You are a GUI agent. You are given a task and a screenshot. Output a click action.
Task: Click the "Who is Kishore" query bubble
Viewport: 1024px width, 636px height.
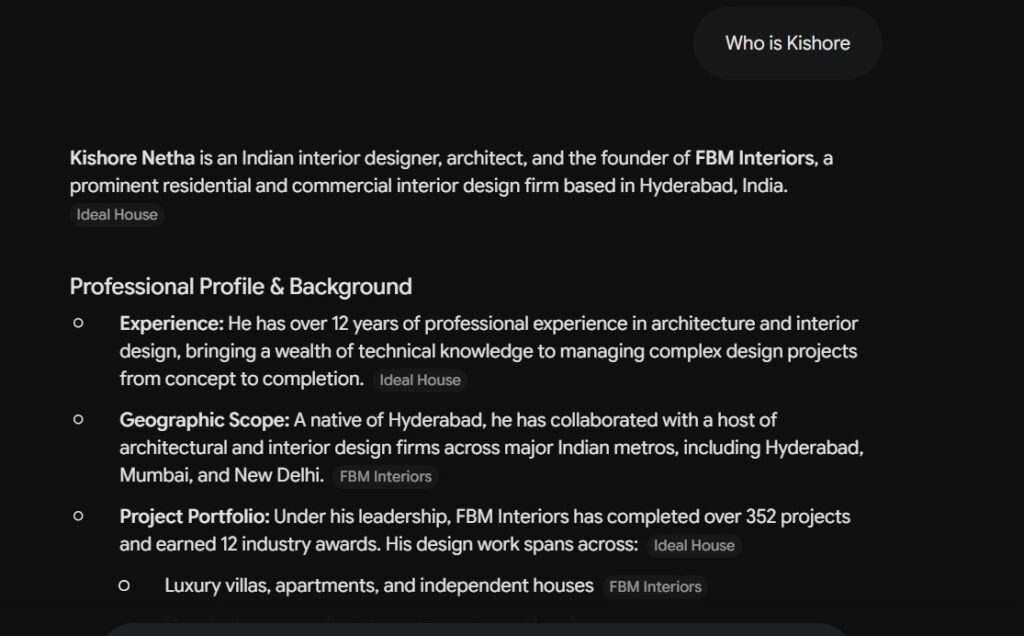click(x=788, y=43)
